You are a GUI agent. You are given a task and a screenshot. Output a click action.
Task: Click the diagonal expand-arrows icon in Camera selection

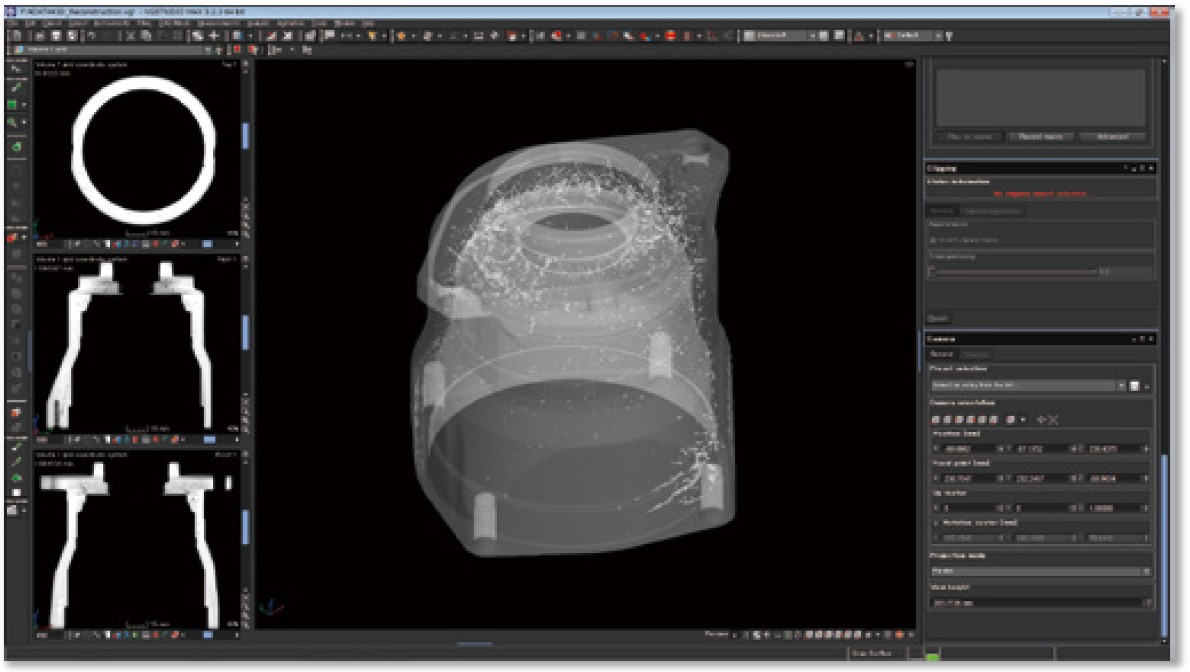point(1053,419)
